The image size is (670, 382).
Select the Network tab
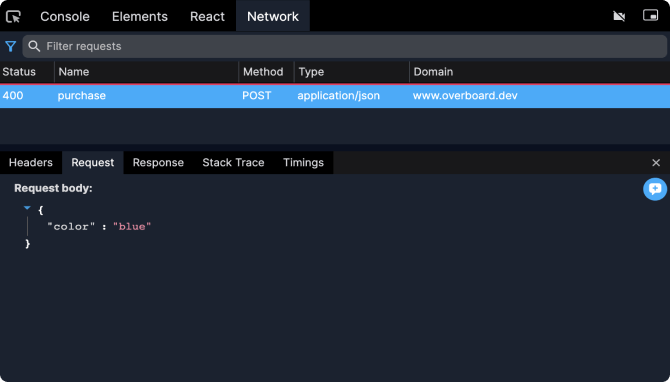click(x=273, y=16)
